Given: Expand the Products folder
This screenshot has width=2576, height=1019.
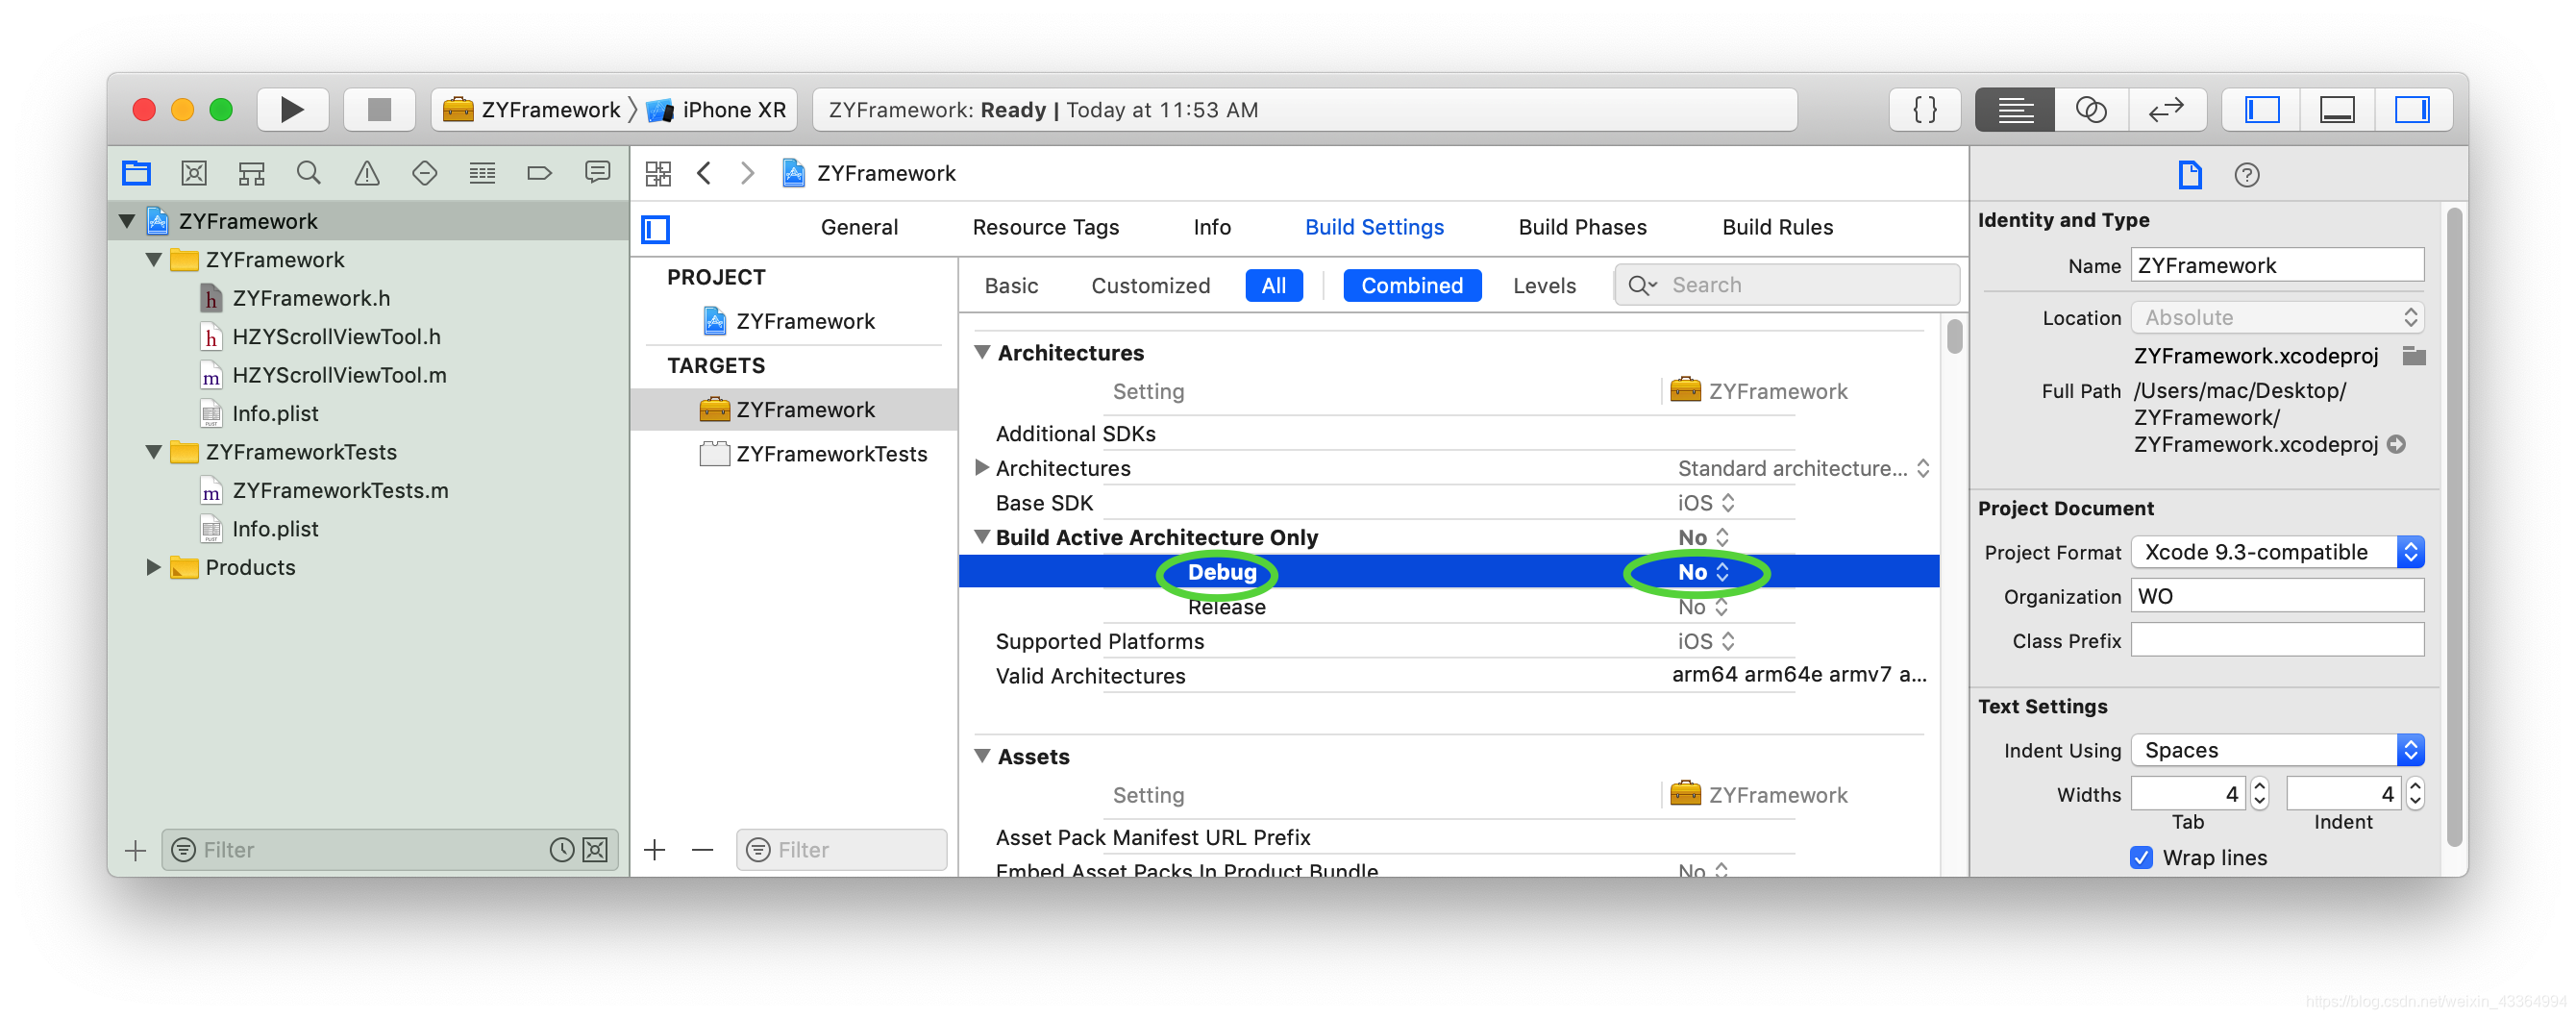Looking at the screenshot, I should (x=154, y=567).
